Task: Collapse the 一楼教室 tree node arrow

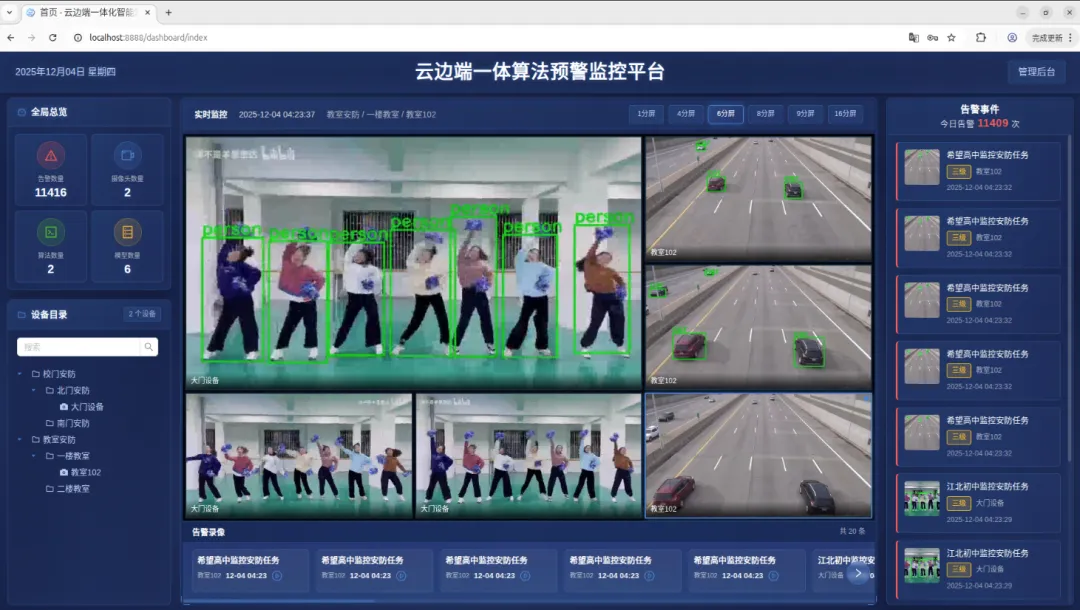Action: click(33, 456)
